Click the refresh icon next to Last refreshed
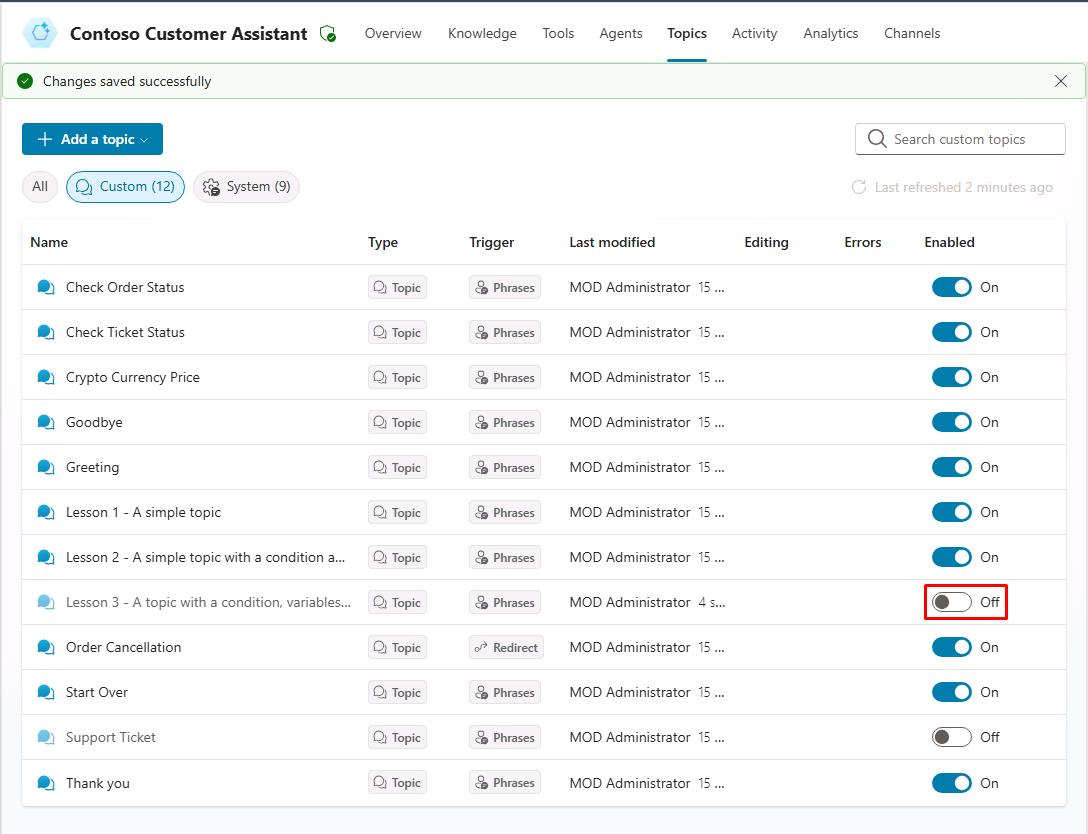Image resolution: width=1088 pixels, height=834 pixels. point(859,187)
